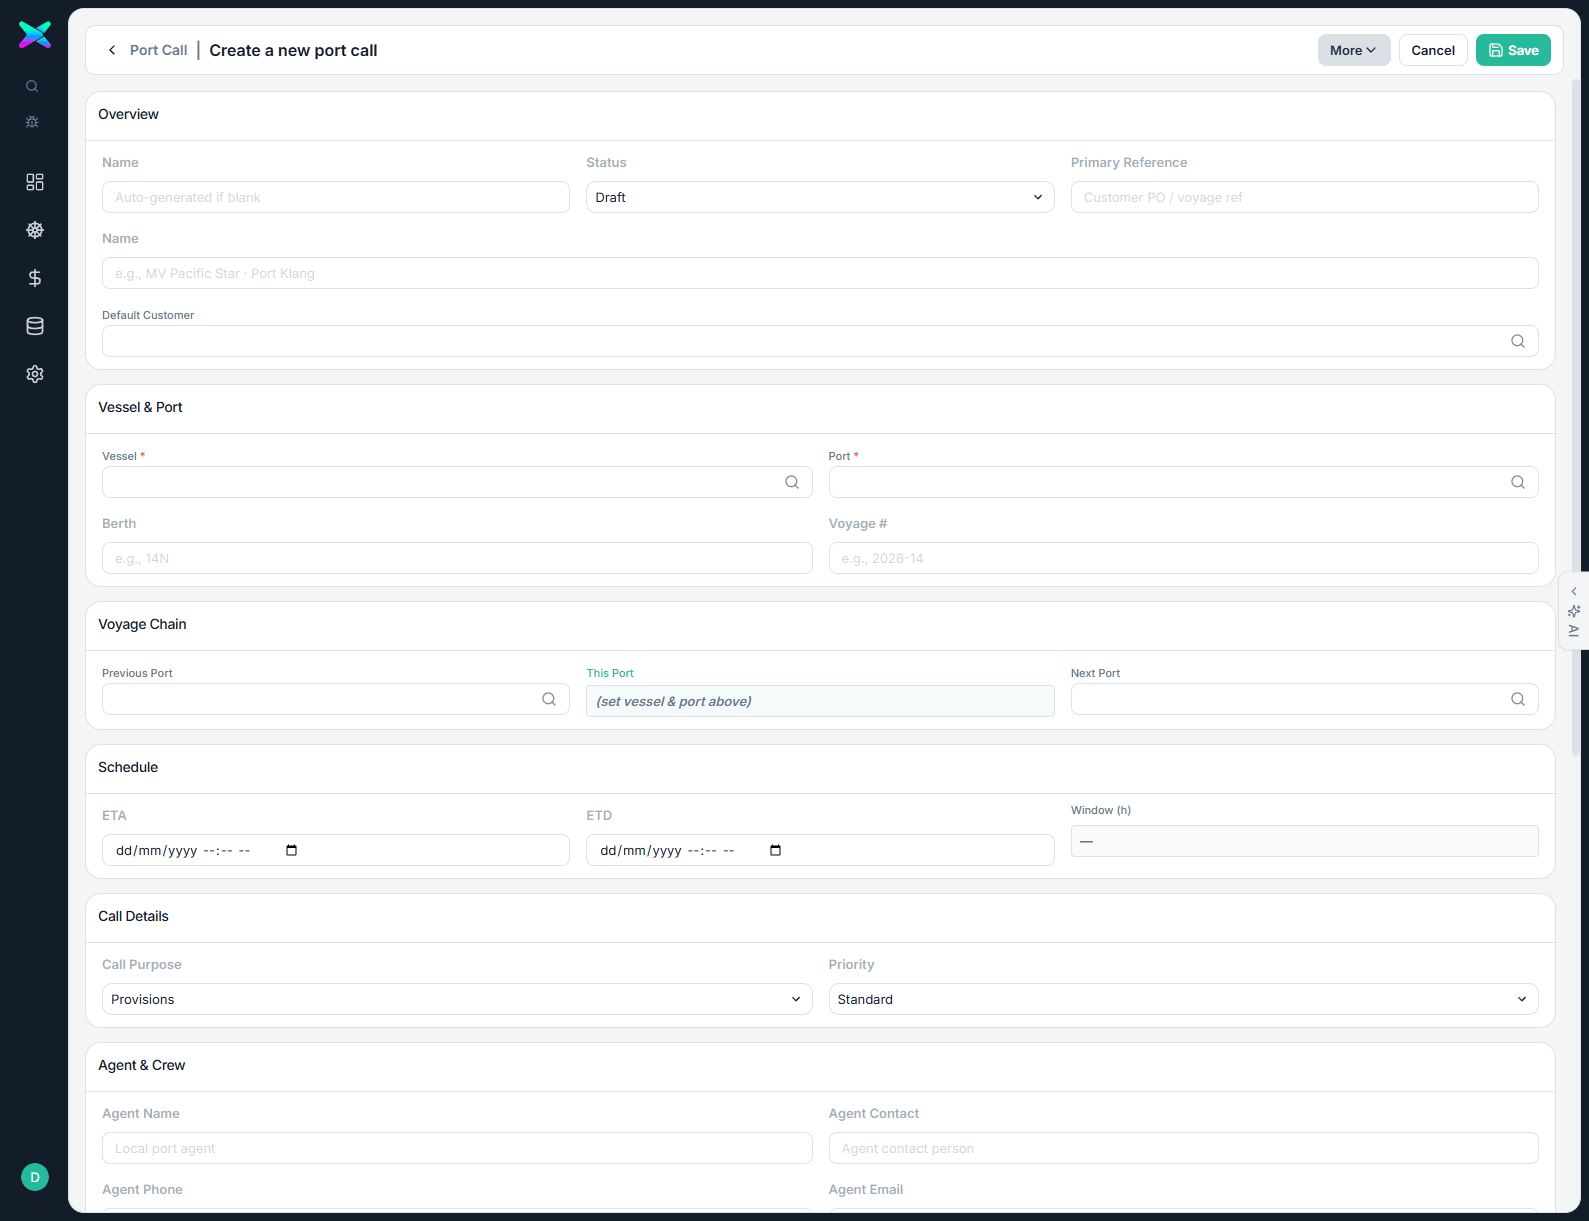Focus the Previous Port lookup field
The width and height of the screenshot is (1589, 1221).
[x=336, y=699]
